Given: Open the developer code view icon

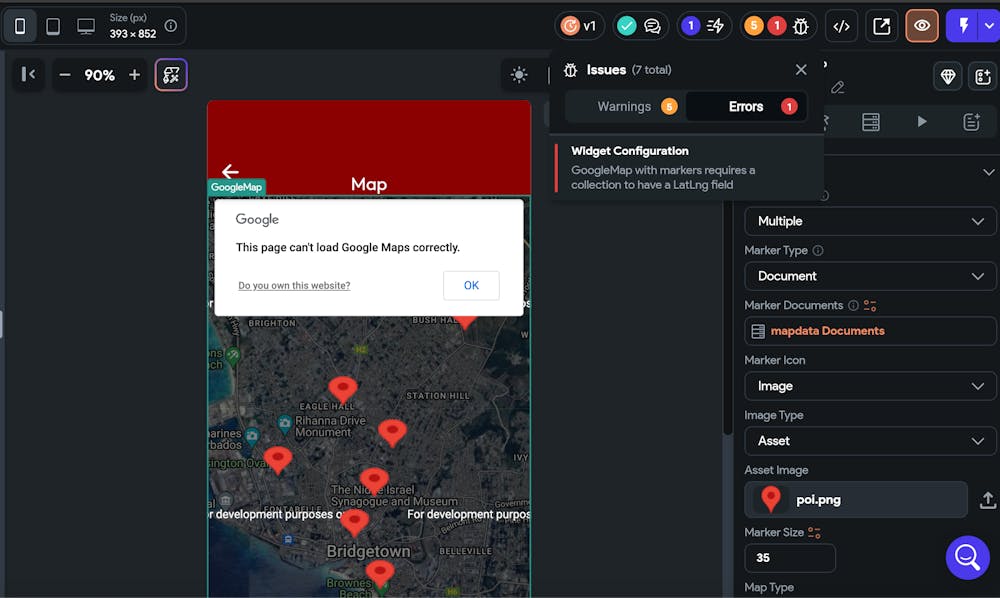Looking at the screenshot, I should [x=841, y=26].
